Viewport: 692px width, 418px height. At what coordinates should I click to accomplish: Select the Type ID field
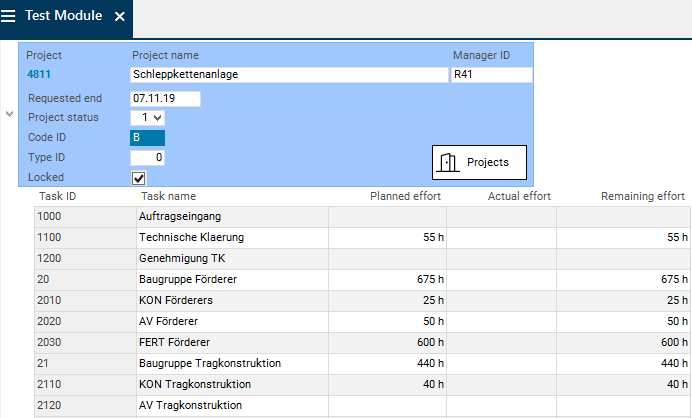(x=147, y=158)
